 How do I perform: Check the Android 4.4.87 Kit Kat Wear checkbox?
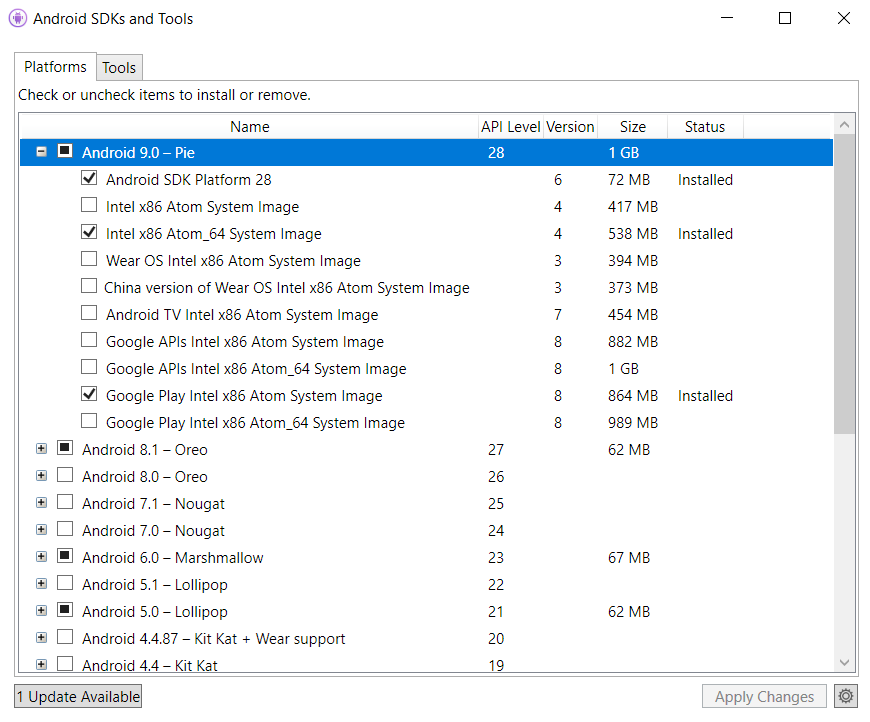pyautogui.click(x=65, y=637)
